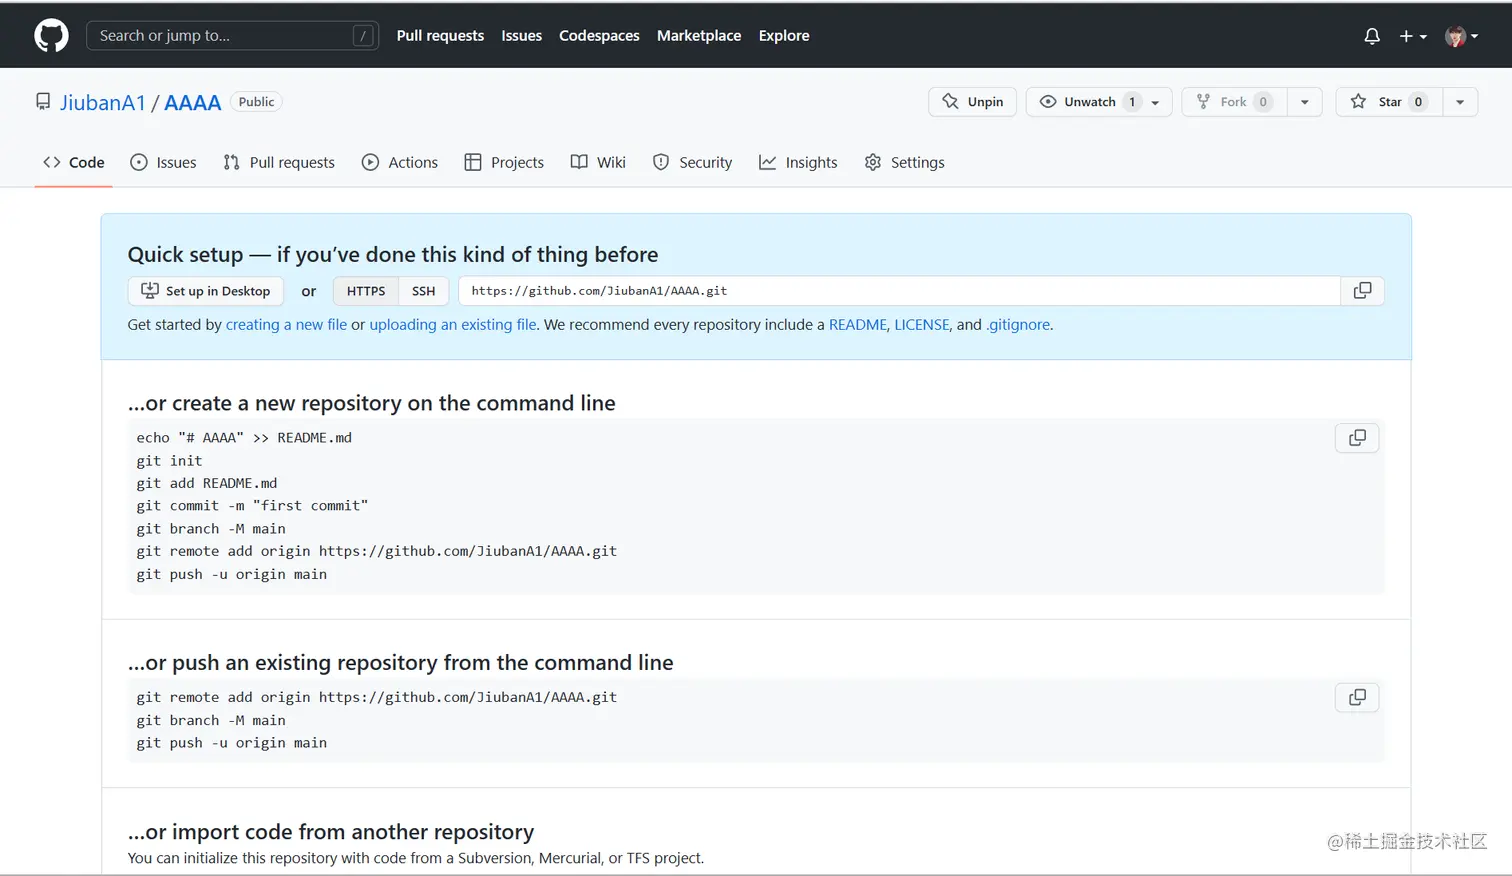
Task: Go to Marketplace in the header
Action: pyautogui.click(x=699, y=36)
